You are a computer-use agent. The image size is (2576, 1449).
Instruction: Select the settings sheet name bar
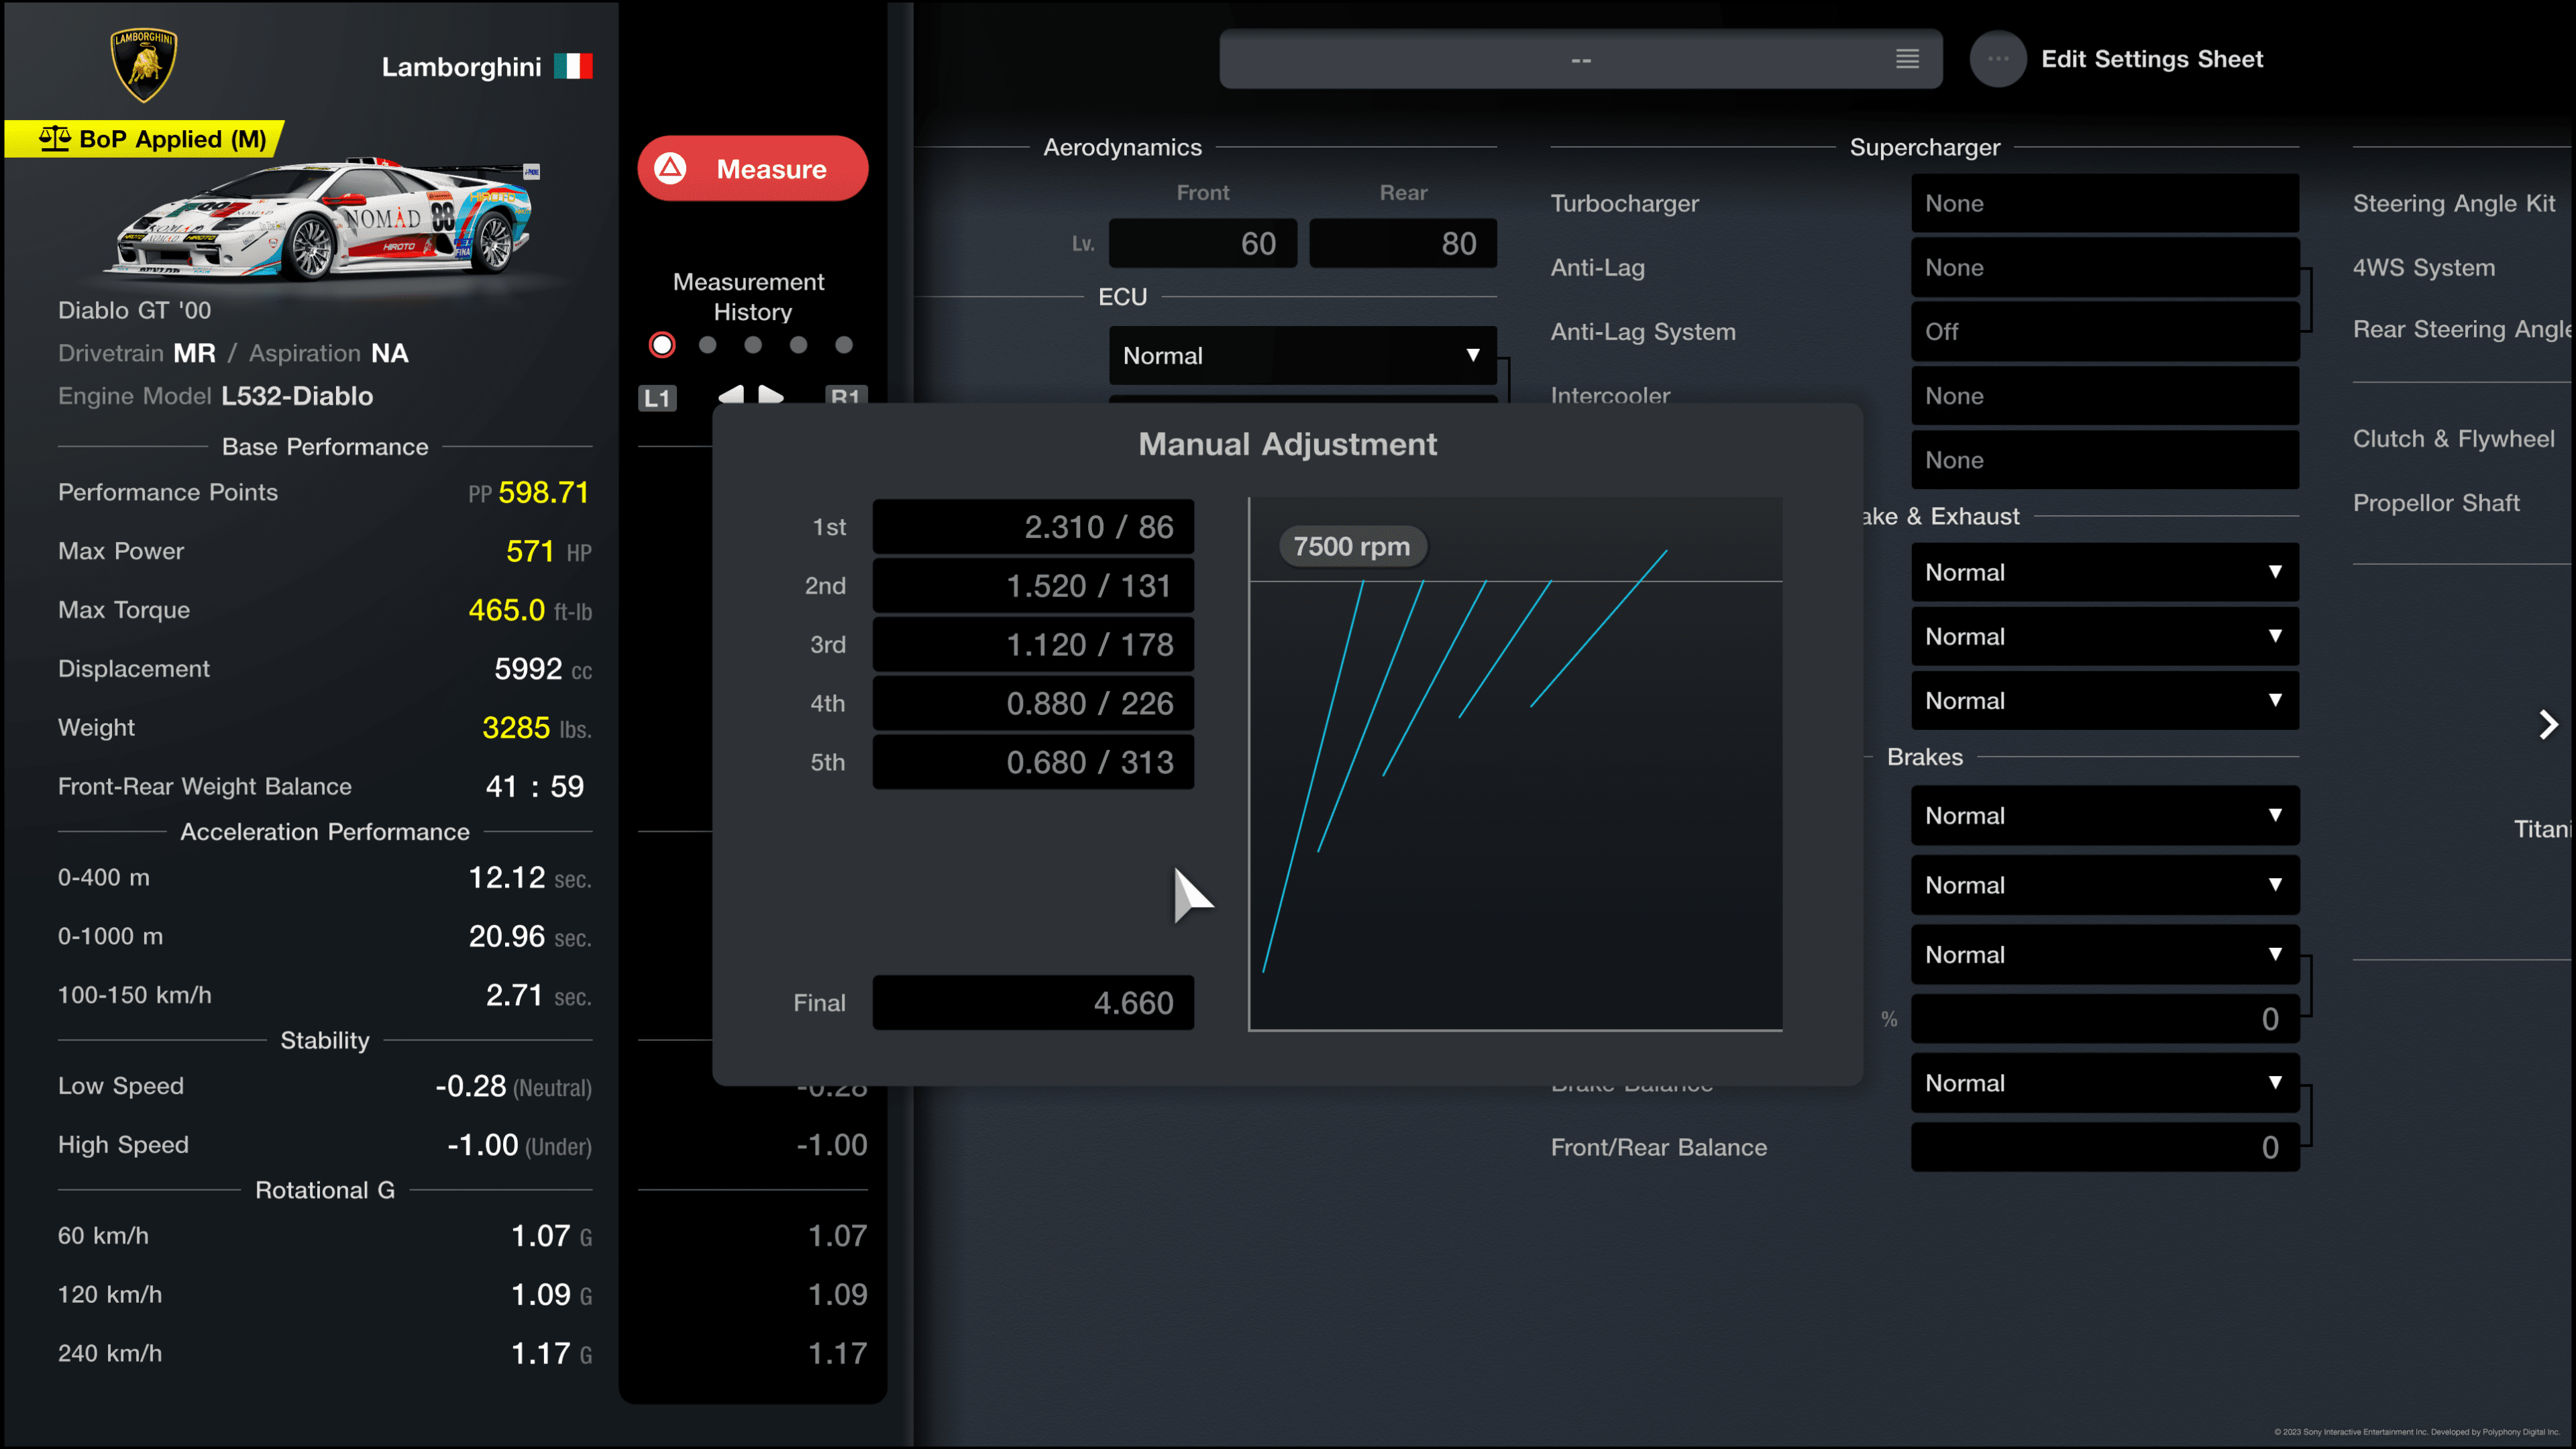pos(1580,59)
